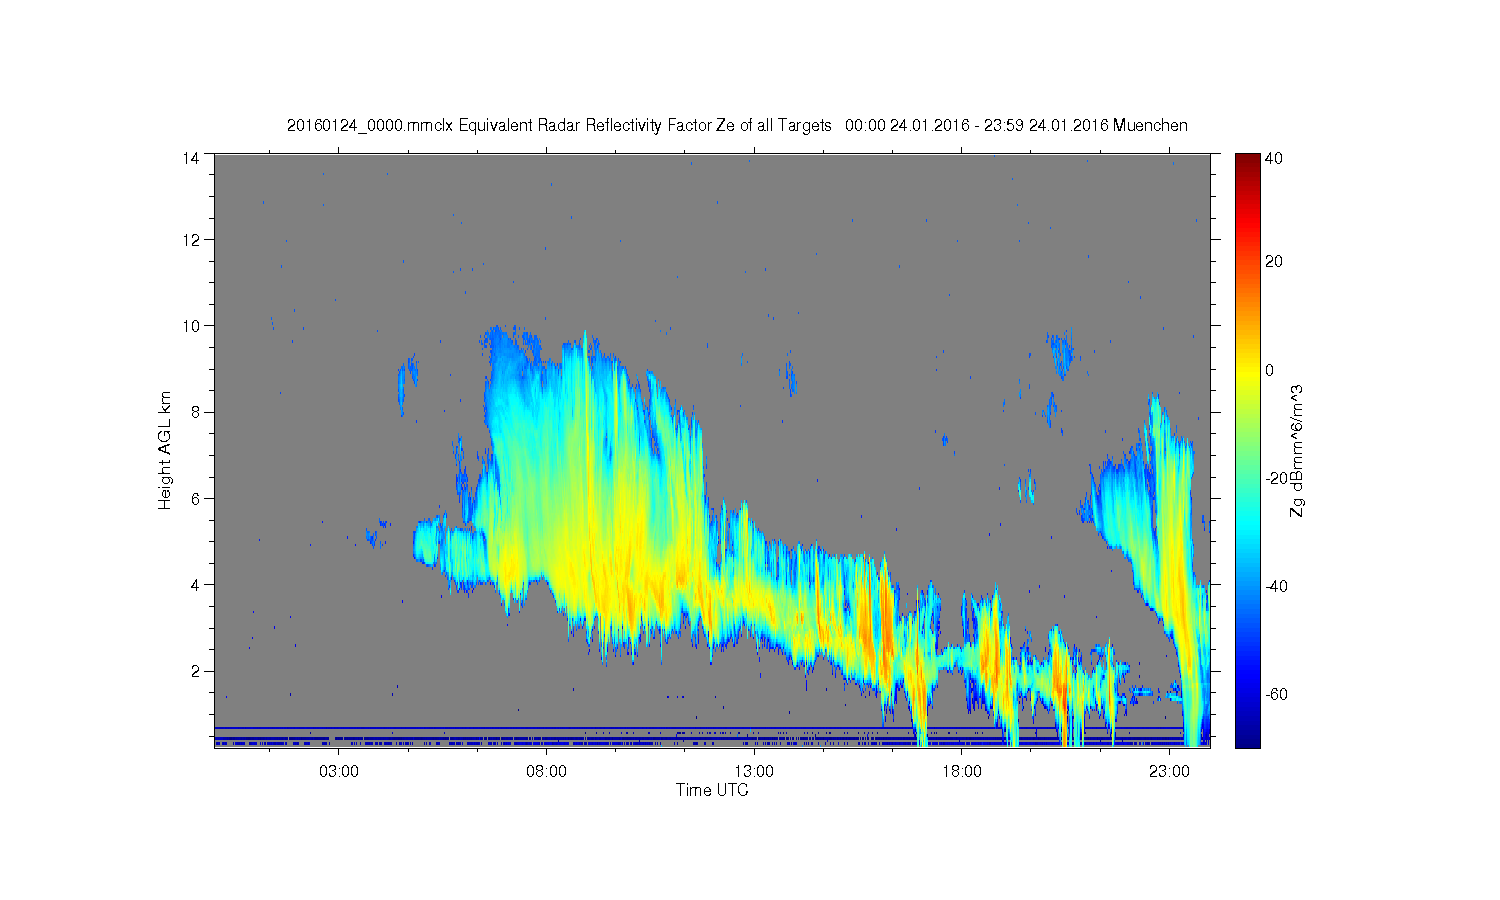Click the dark blue bottom of the colorbar
The height and width of the screenshot is (900, 1500).
click(x=1246, y=738)
